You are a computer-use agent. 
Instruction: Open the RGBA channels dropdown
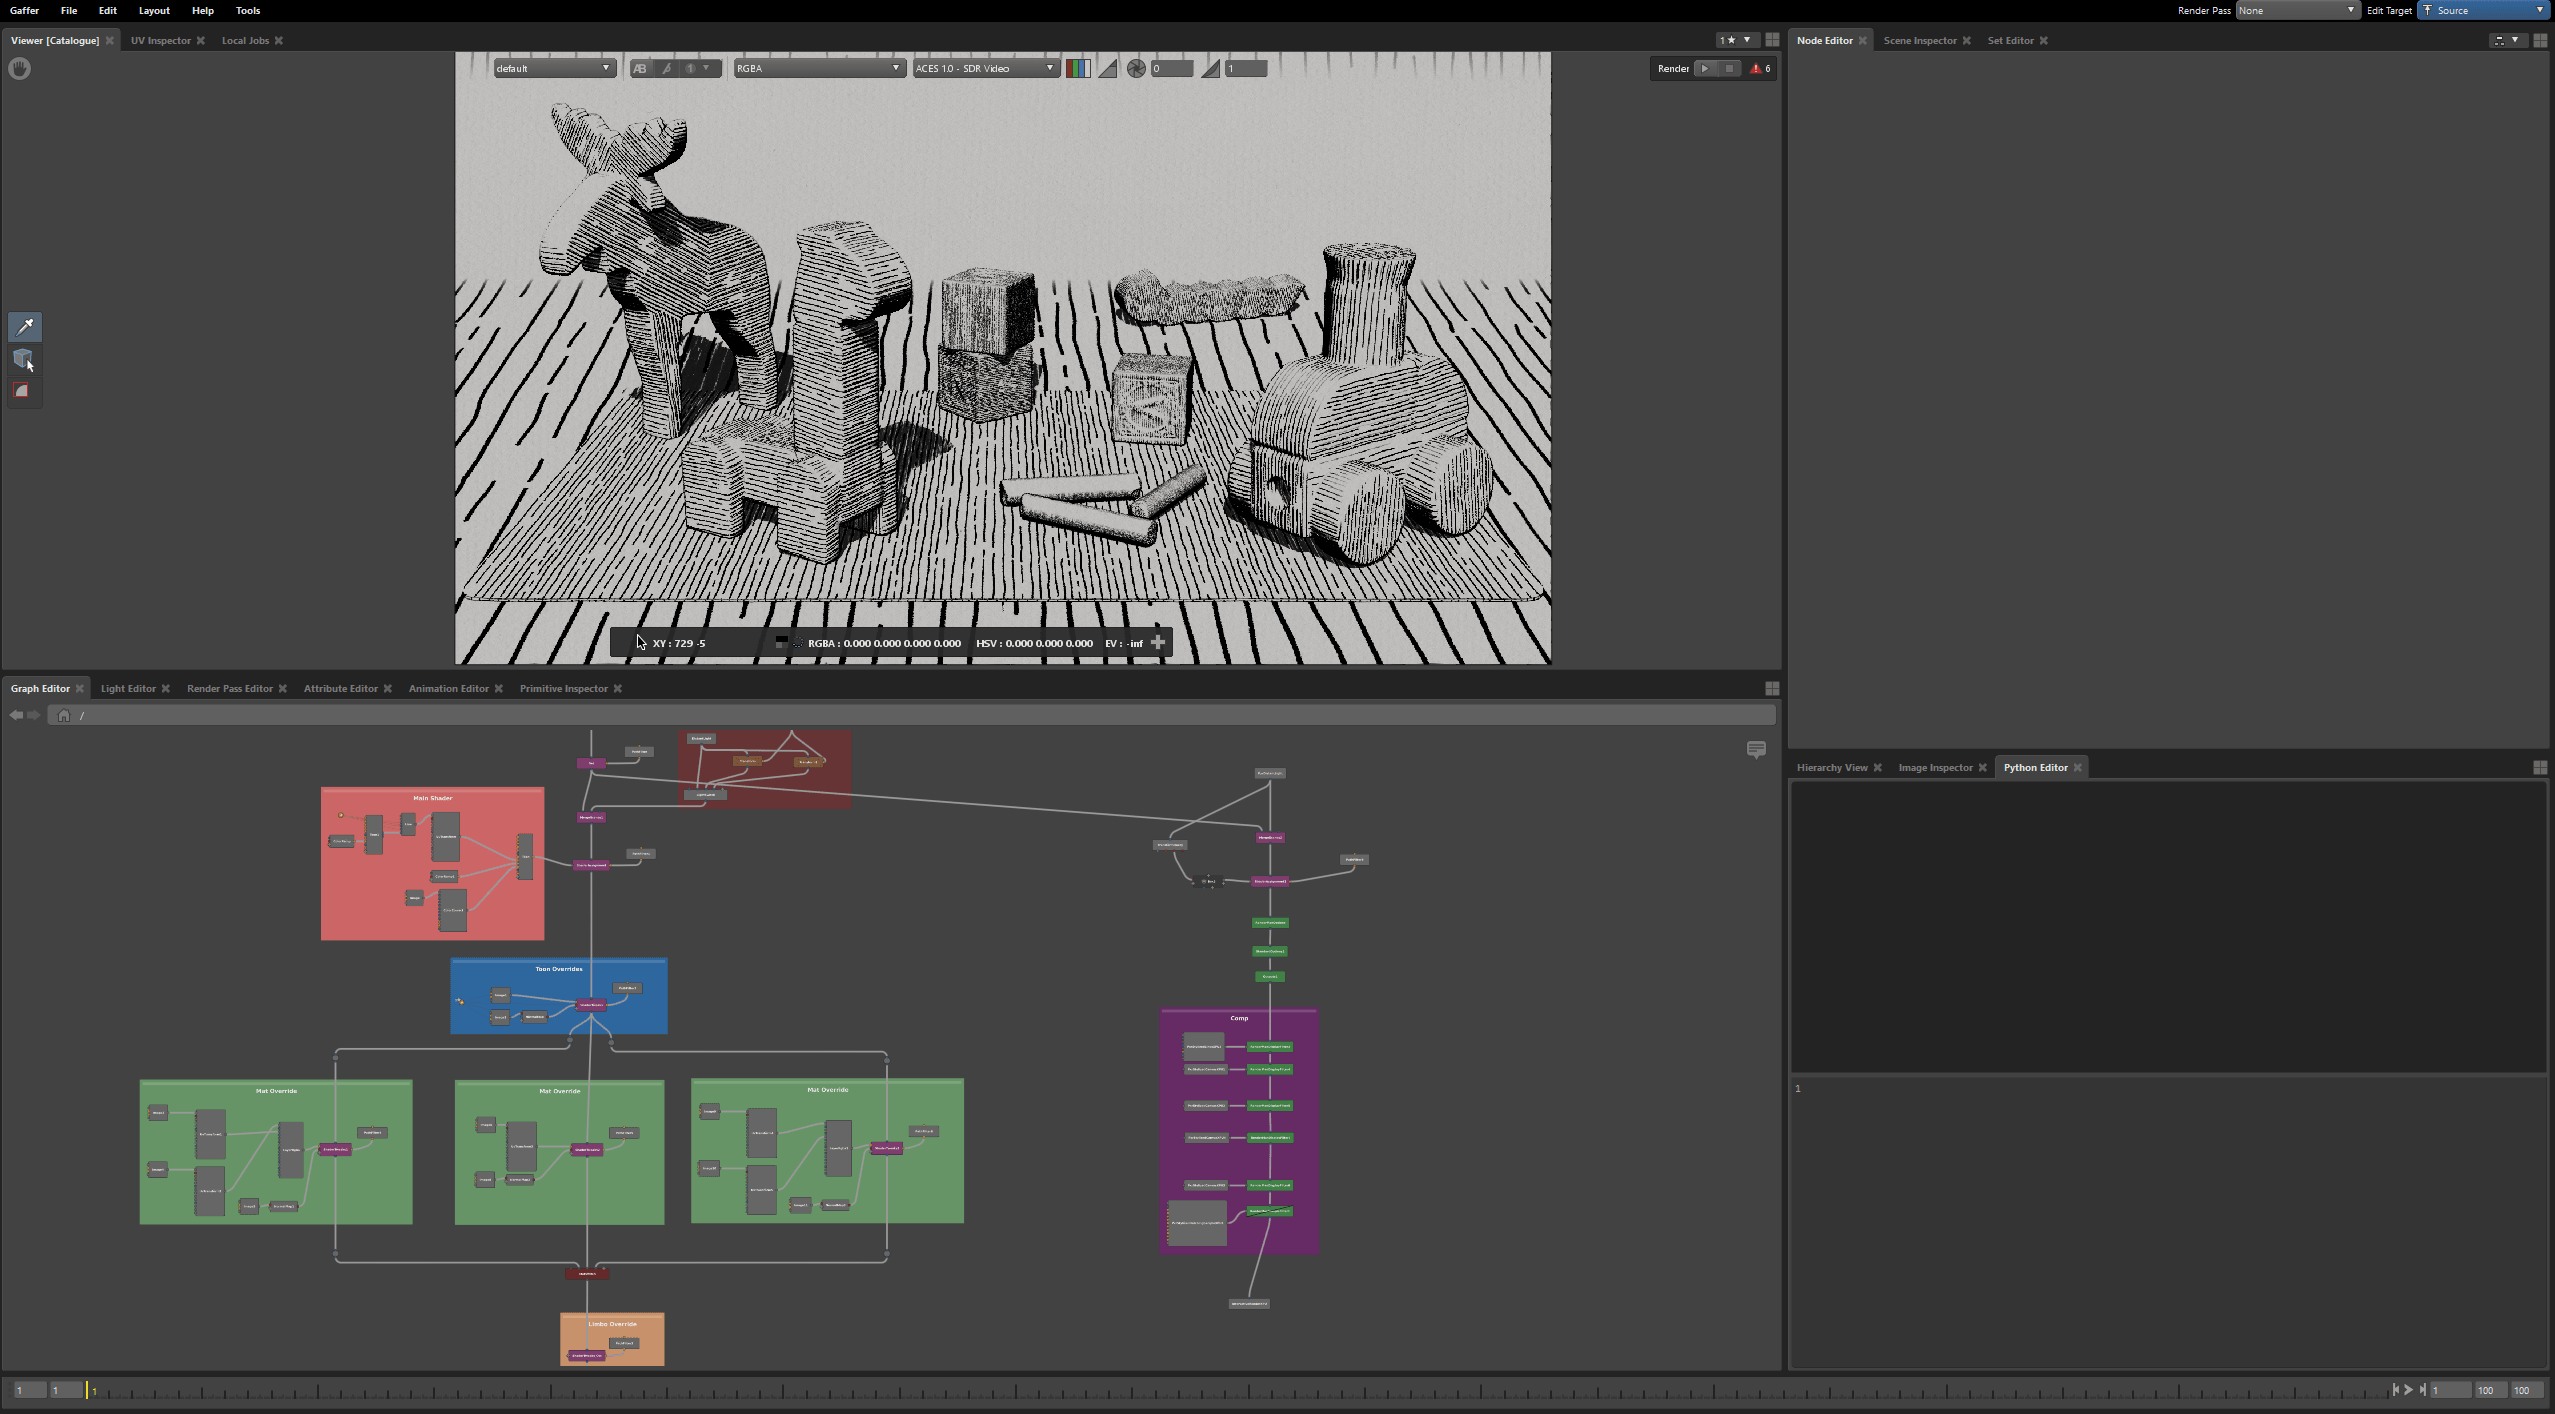coord(818,68)
